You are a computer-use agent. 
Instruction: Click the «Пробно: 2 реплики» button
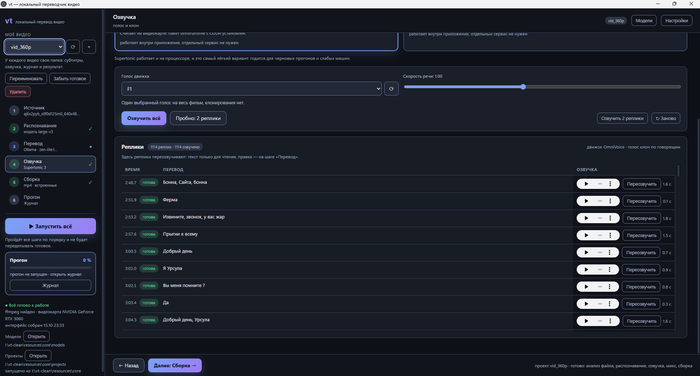tap(198, 118)
